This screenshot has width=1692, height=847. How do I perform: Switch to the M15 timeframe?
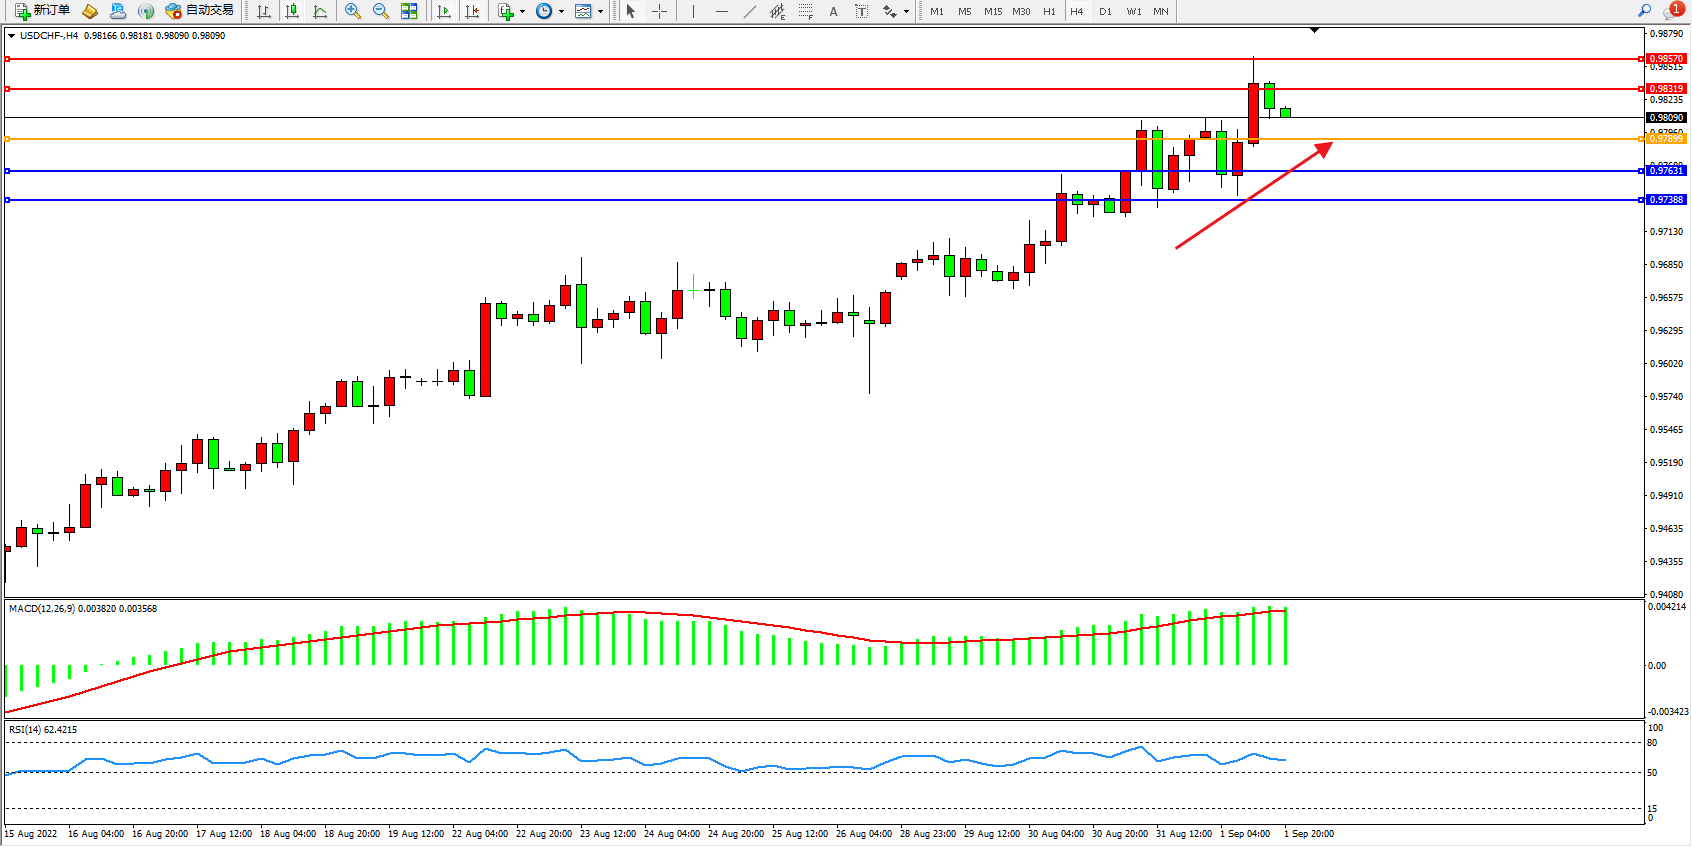pos(992,11)
